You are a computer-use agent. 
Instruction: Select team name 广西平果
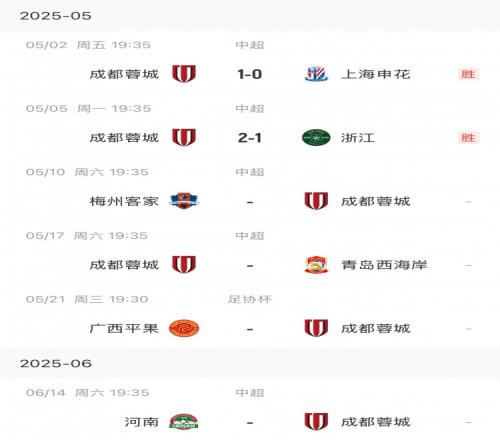pyautogui.click(x=124, y=329)
